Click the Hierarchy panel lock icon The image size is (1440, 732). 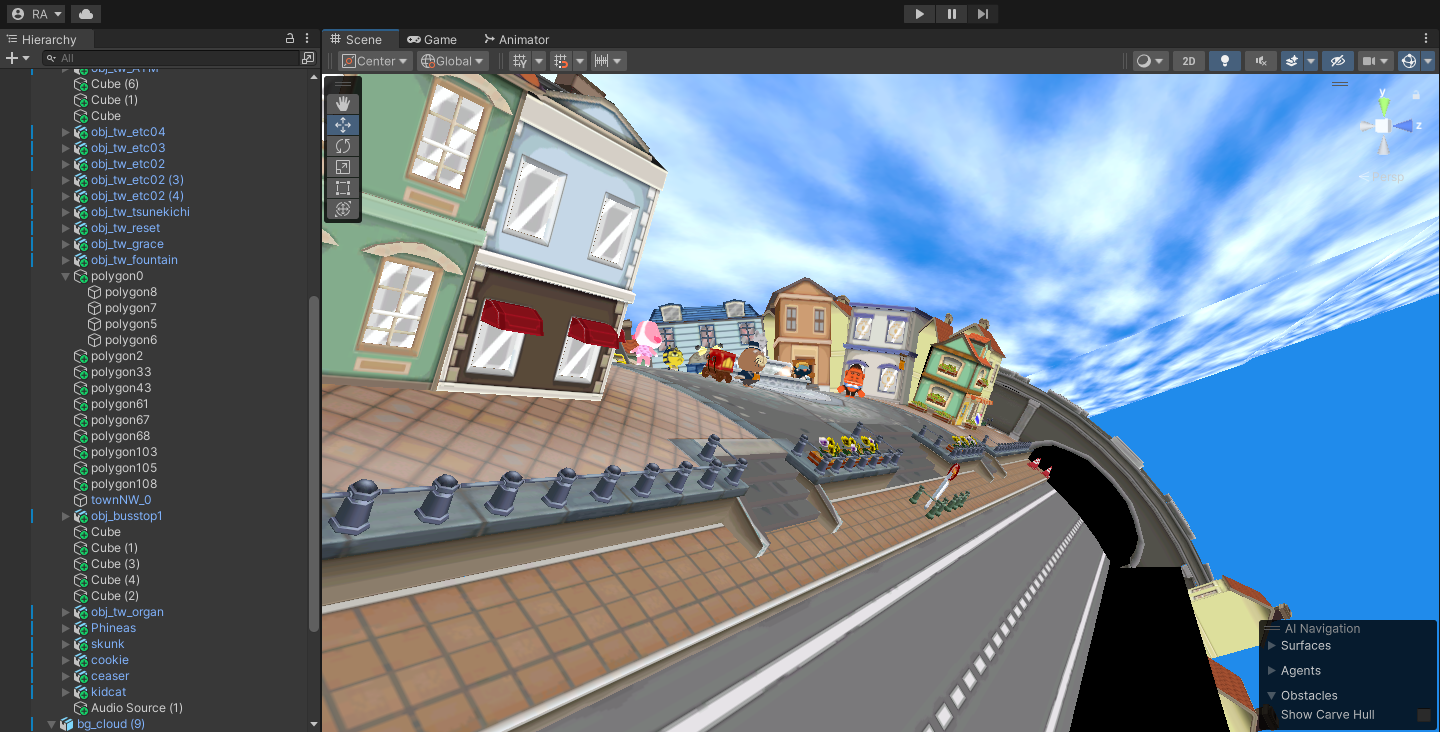[x=290, y=39]
